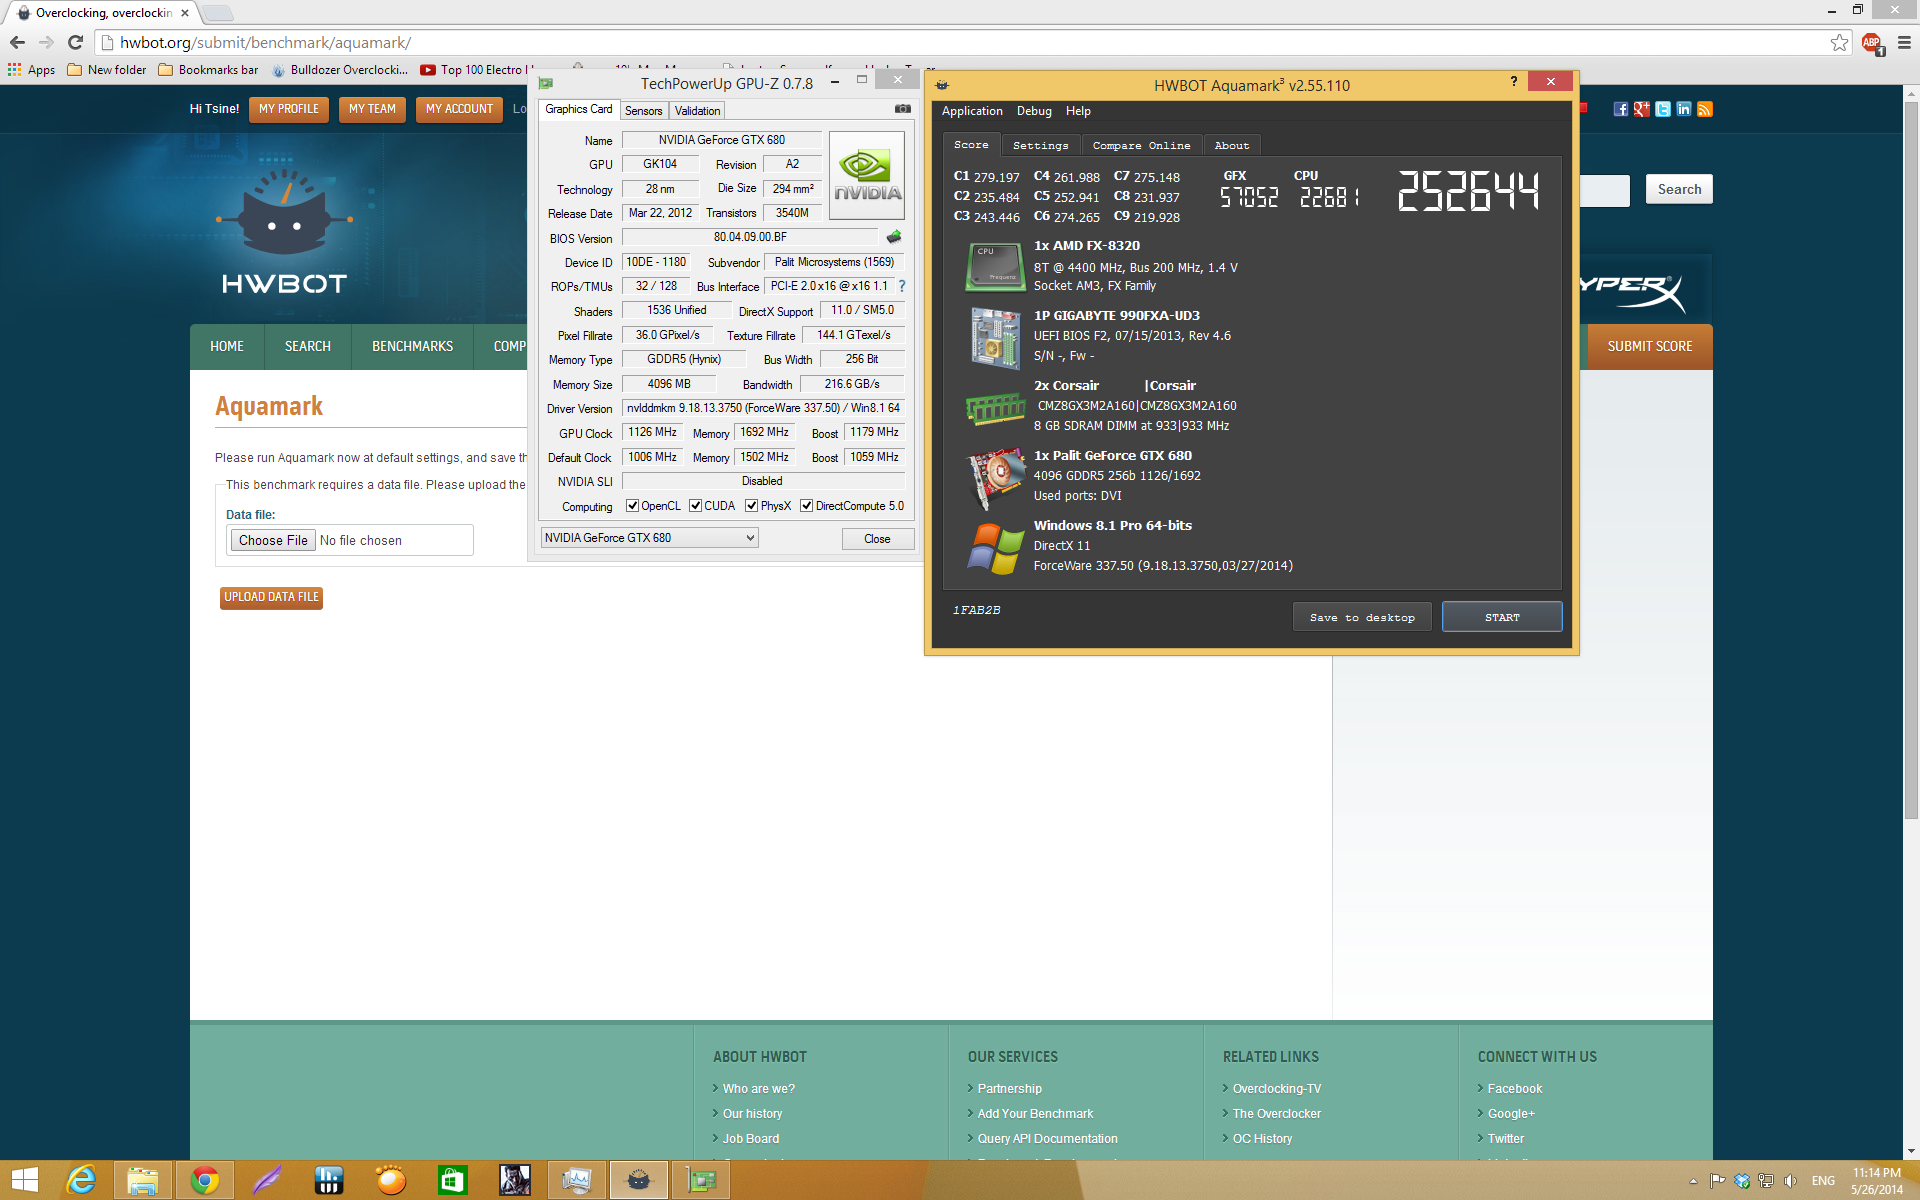Toggle the PhysX checkbox in GPU-Z

[x=751, y=505]
